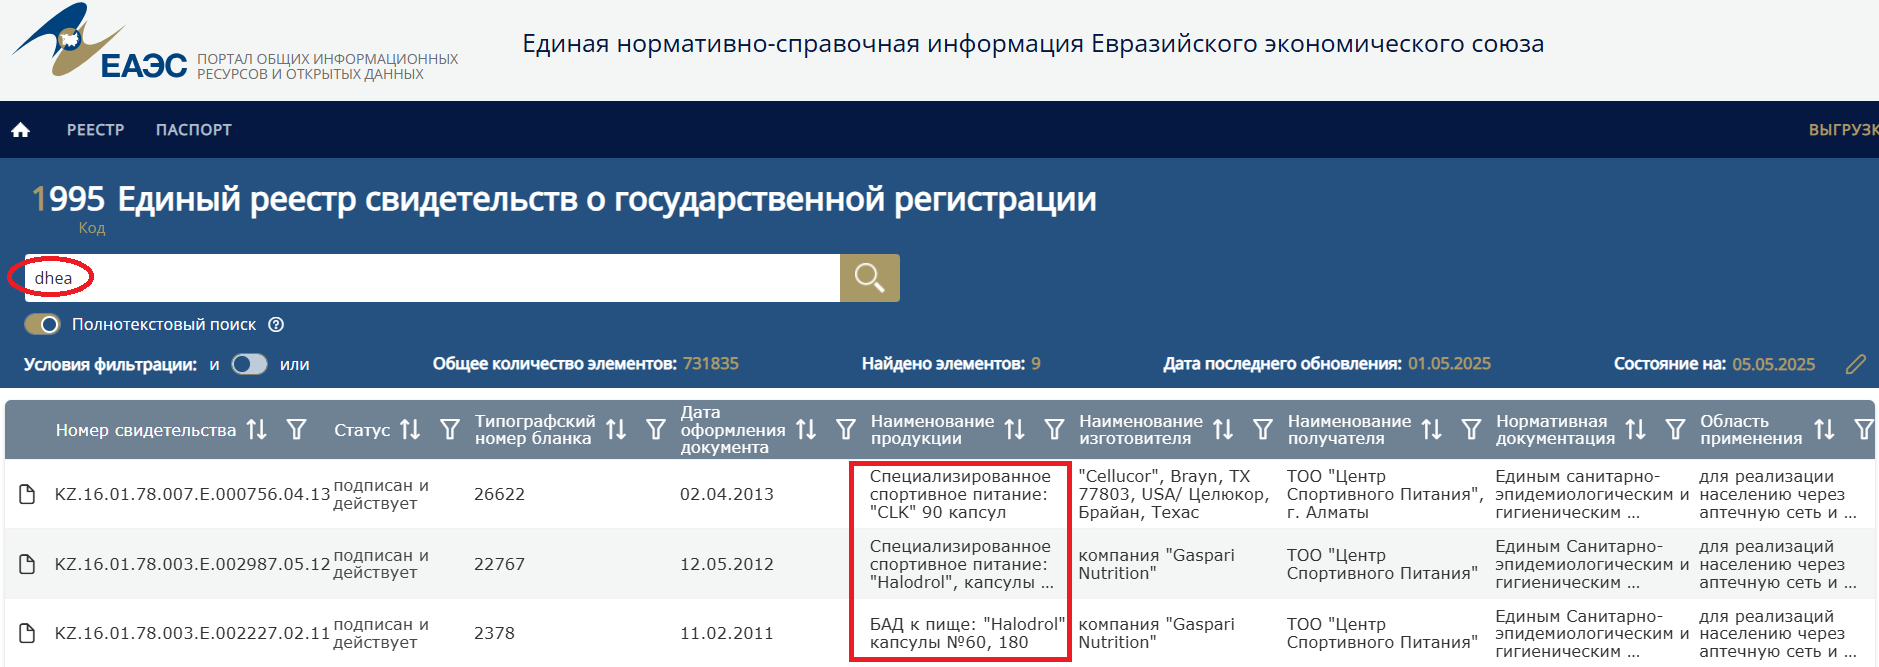This screenshot has height=667, width=1879.
Task: Filter the Наименование получателя column
Action: (1472, 429)
